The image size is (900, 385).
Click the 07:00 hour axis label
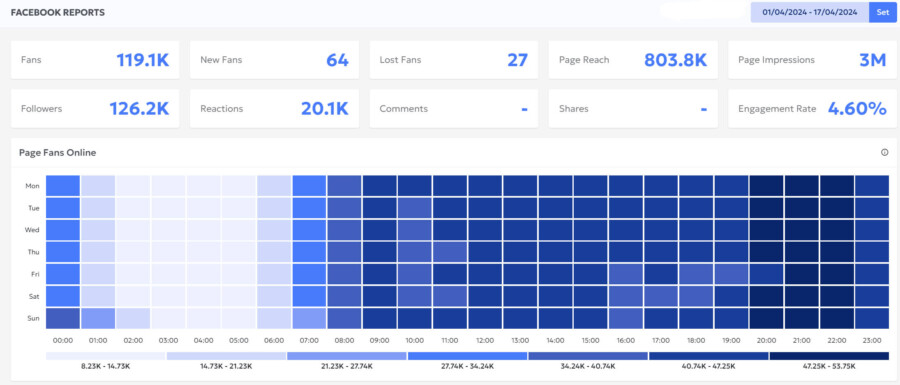(309, 340)
